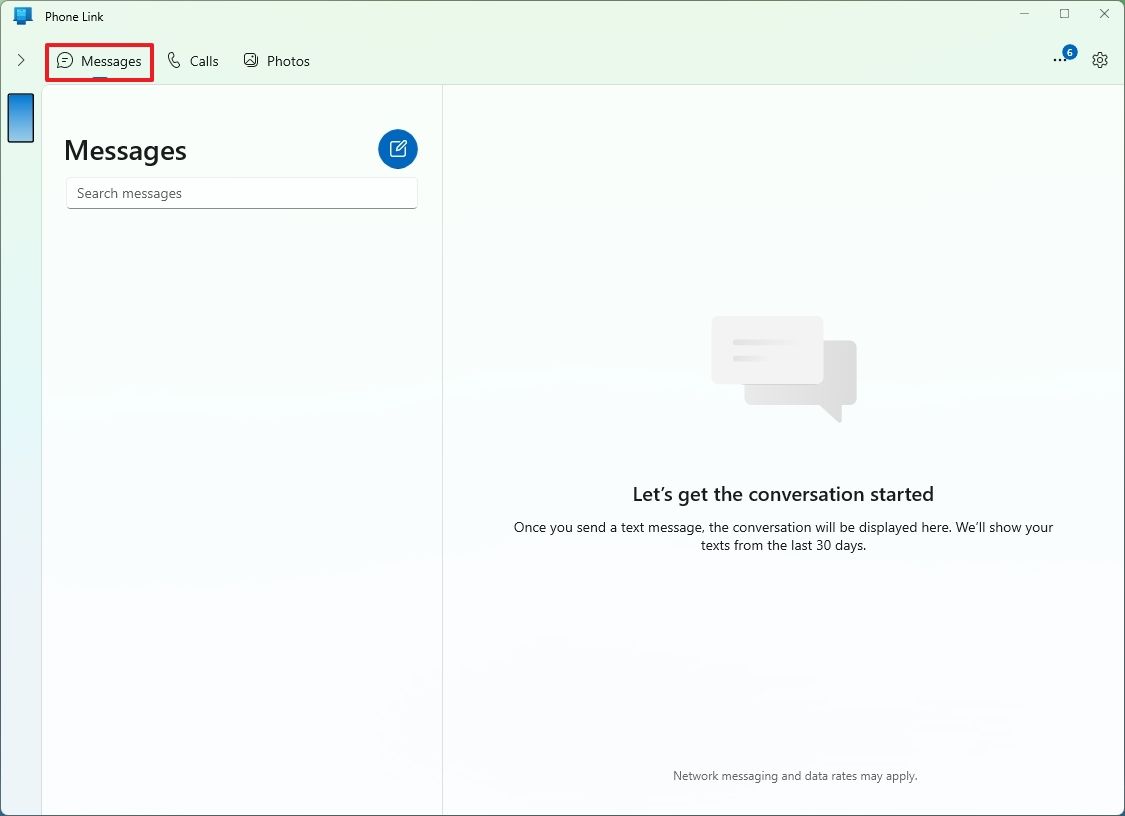Open Phone Link settings via the gear icon
The image size is (1125, 816).
[x=1100, y=59]
